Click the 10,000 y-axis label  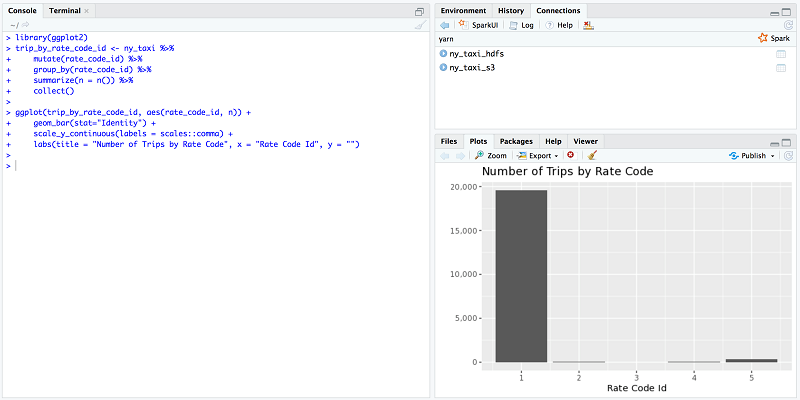pos(464,274)
